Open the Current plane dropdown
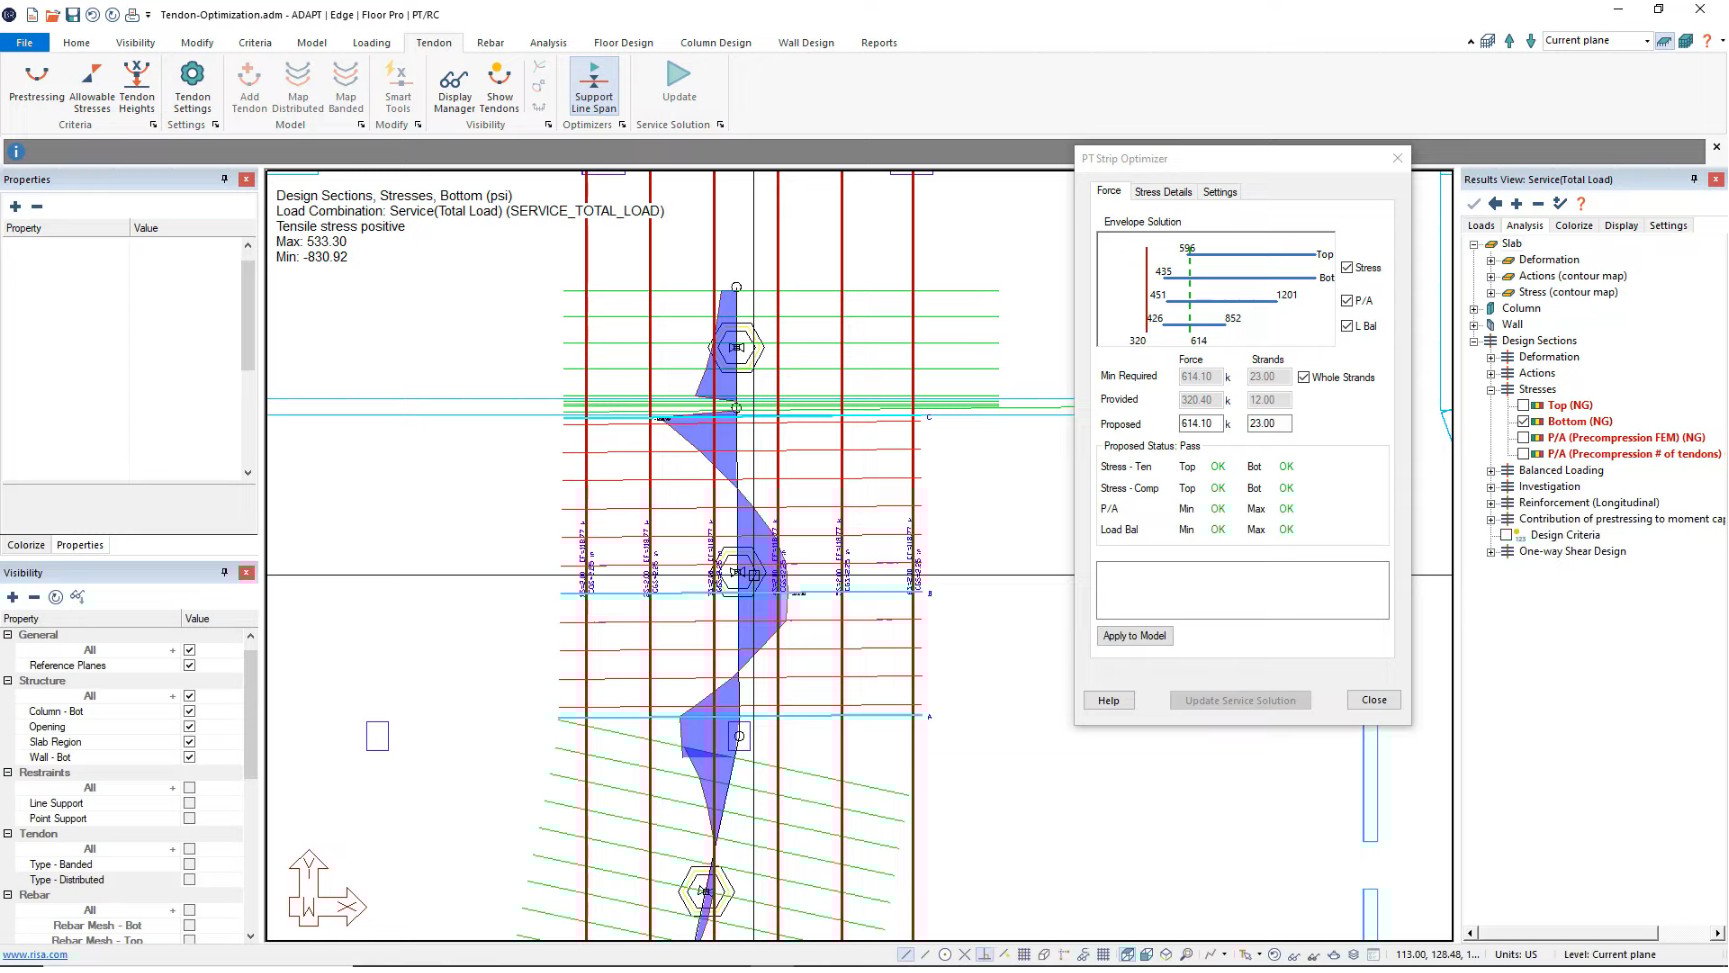 tap(1645, 40)
